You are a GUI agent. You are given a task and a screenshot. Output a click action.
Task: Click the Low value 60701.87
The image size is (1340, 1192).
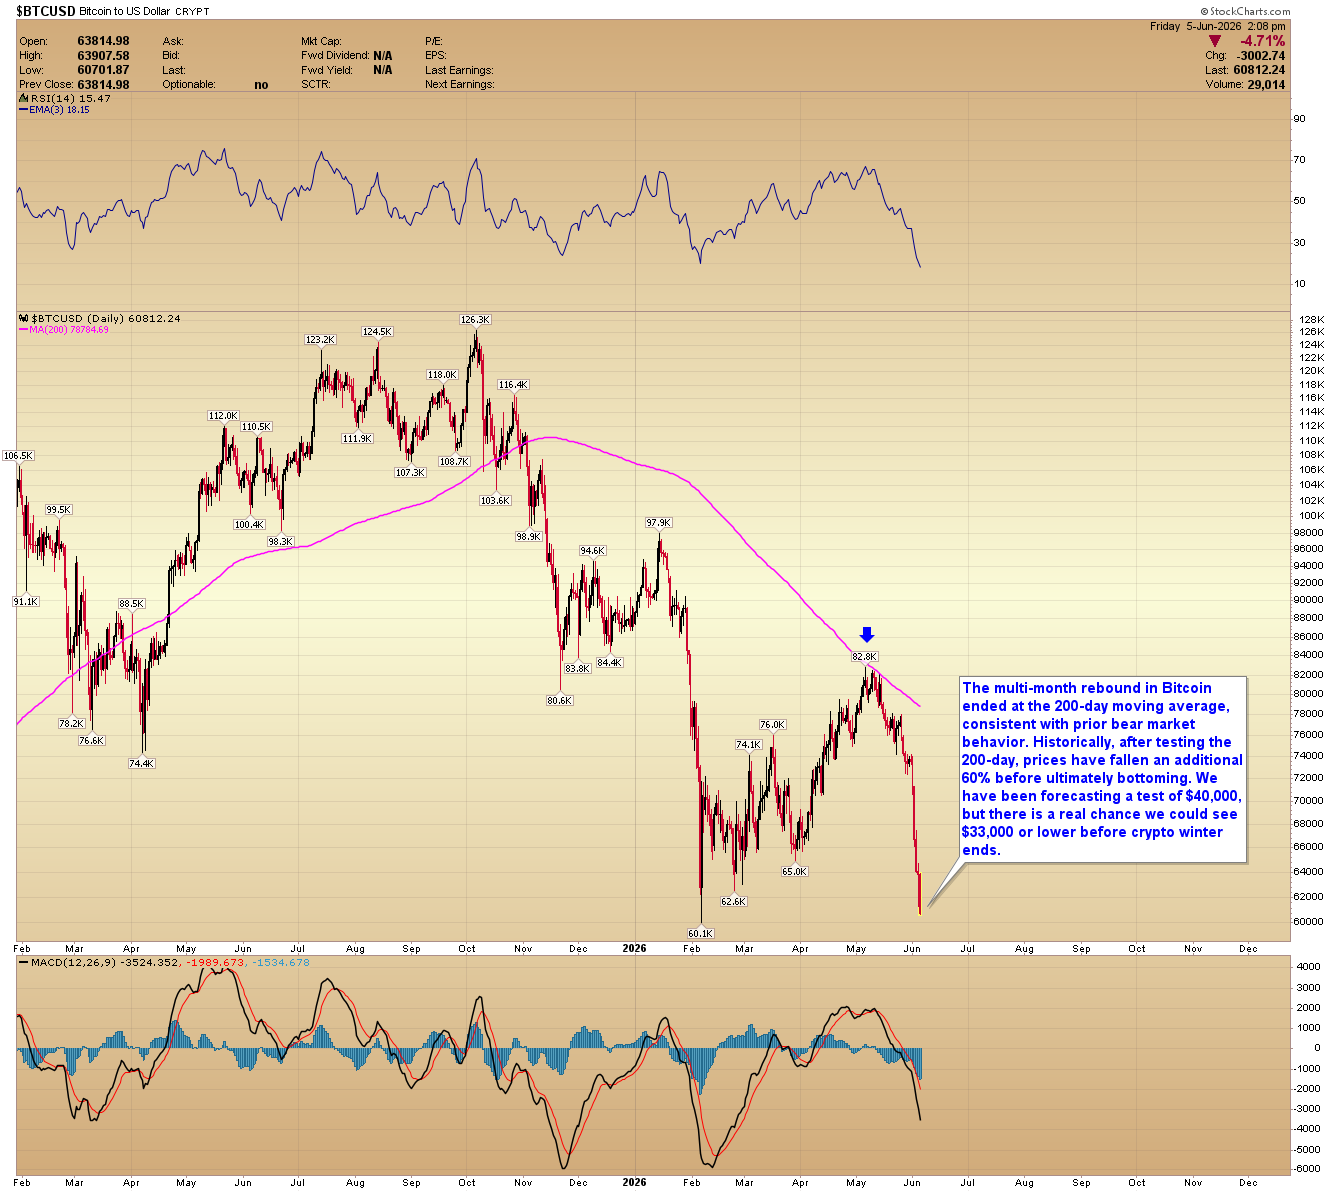pos(103,70)
